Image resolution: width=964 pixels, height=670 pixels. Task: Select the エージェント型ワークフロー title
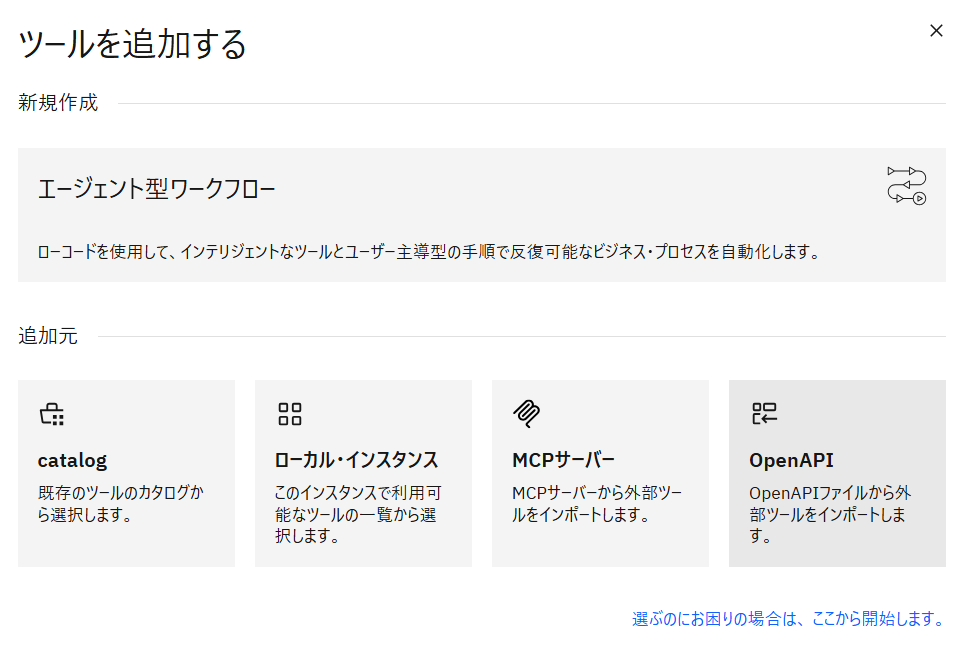156,189
